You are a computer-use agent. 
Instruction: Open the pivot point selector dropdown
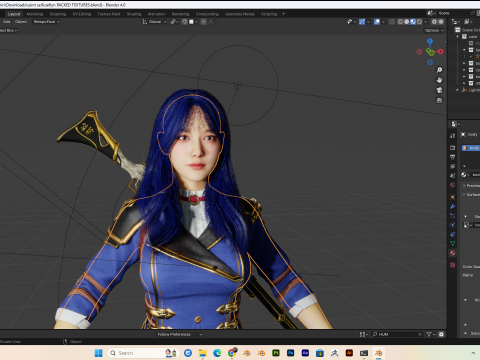175,22
